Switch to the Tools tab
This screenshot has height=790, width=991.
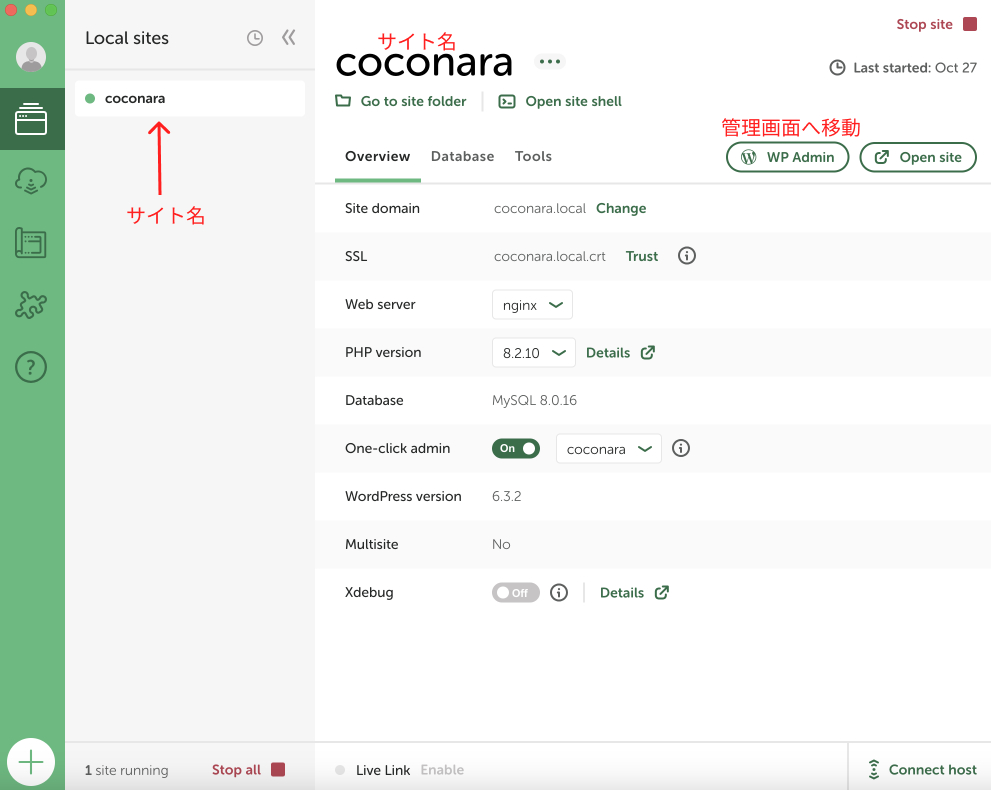point(533,156)
